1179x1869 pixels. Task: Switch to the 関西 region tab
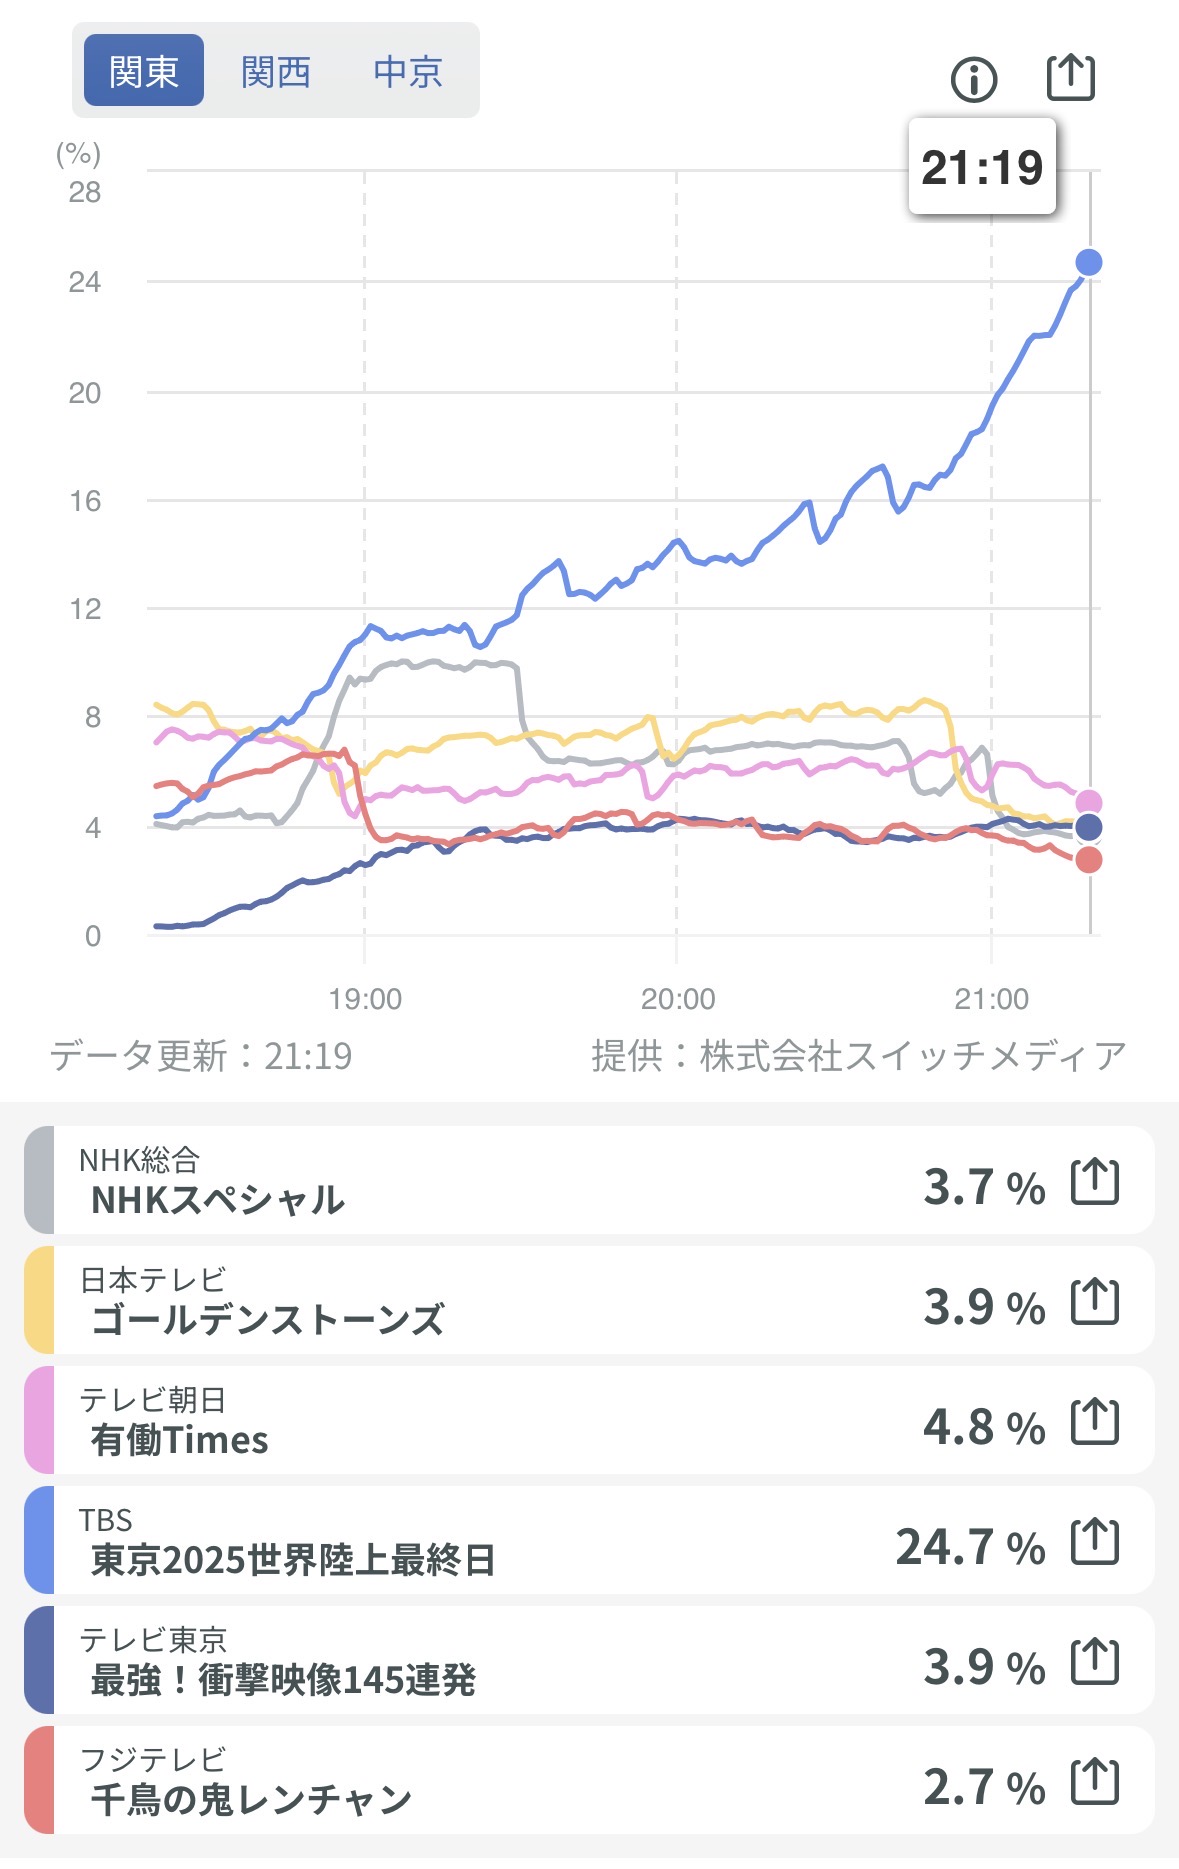[276, 71]
